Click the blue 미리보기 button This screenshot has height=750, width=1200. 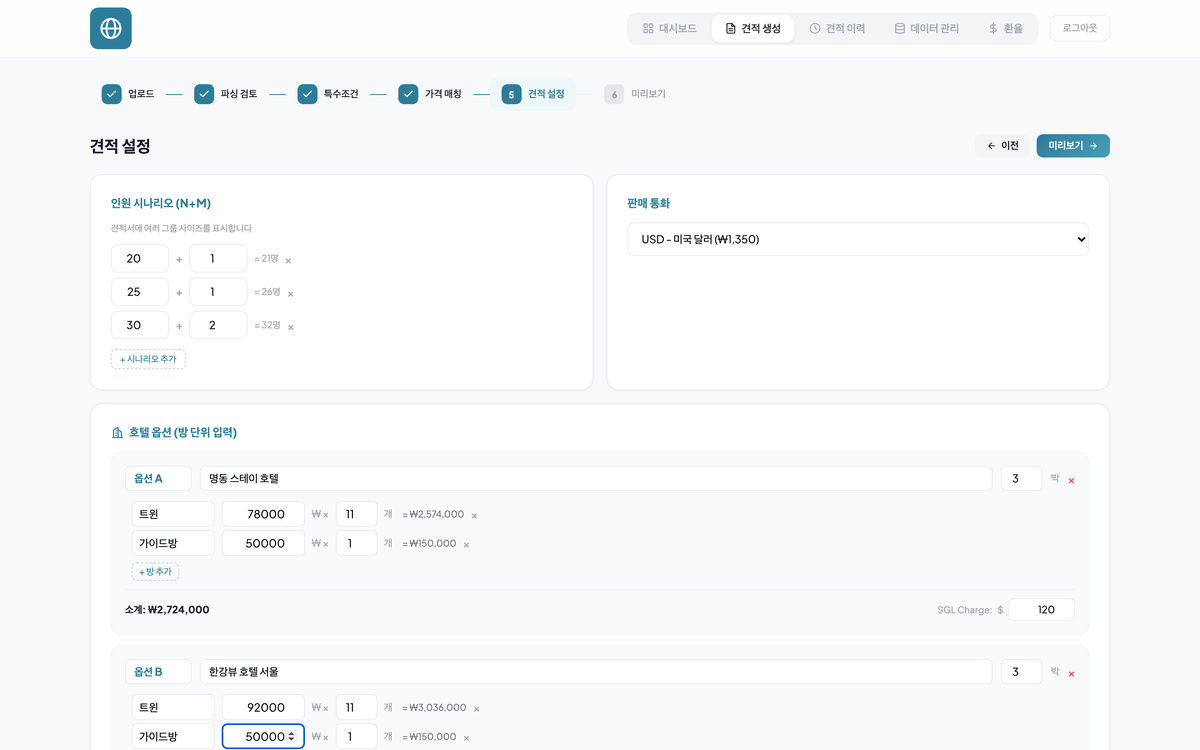(1073, 146)
